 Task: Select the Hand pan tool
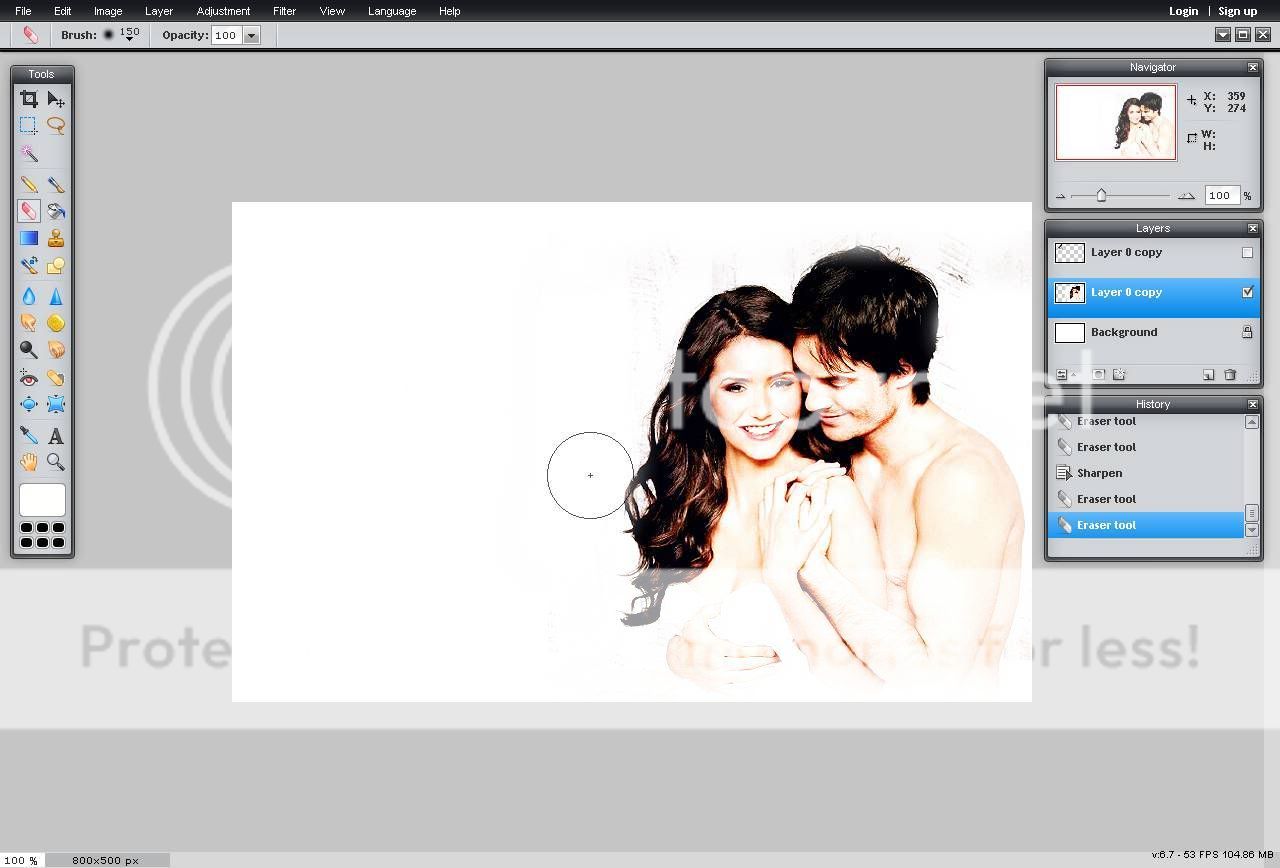pos(29,462)
